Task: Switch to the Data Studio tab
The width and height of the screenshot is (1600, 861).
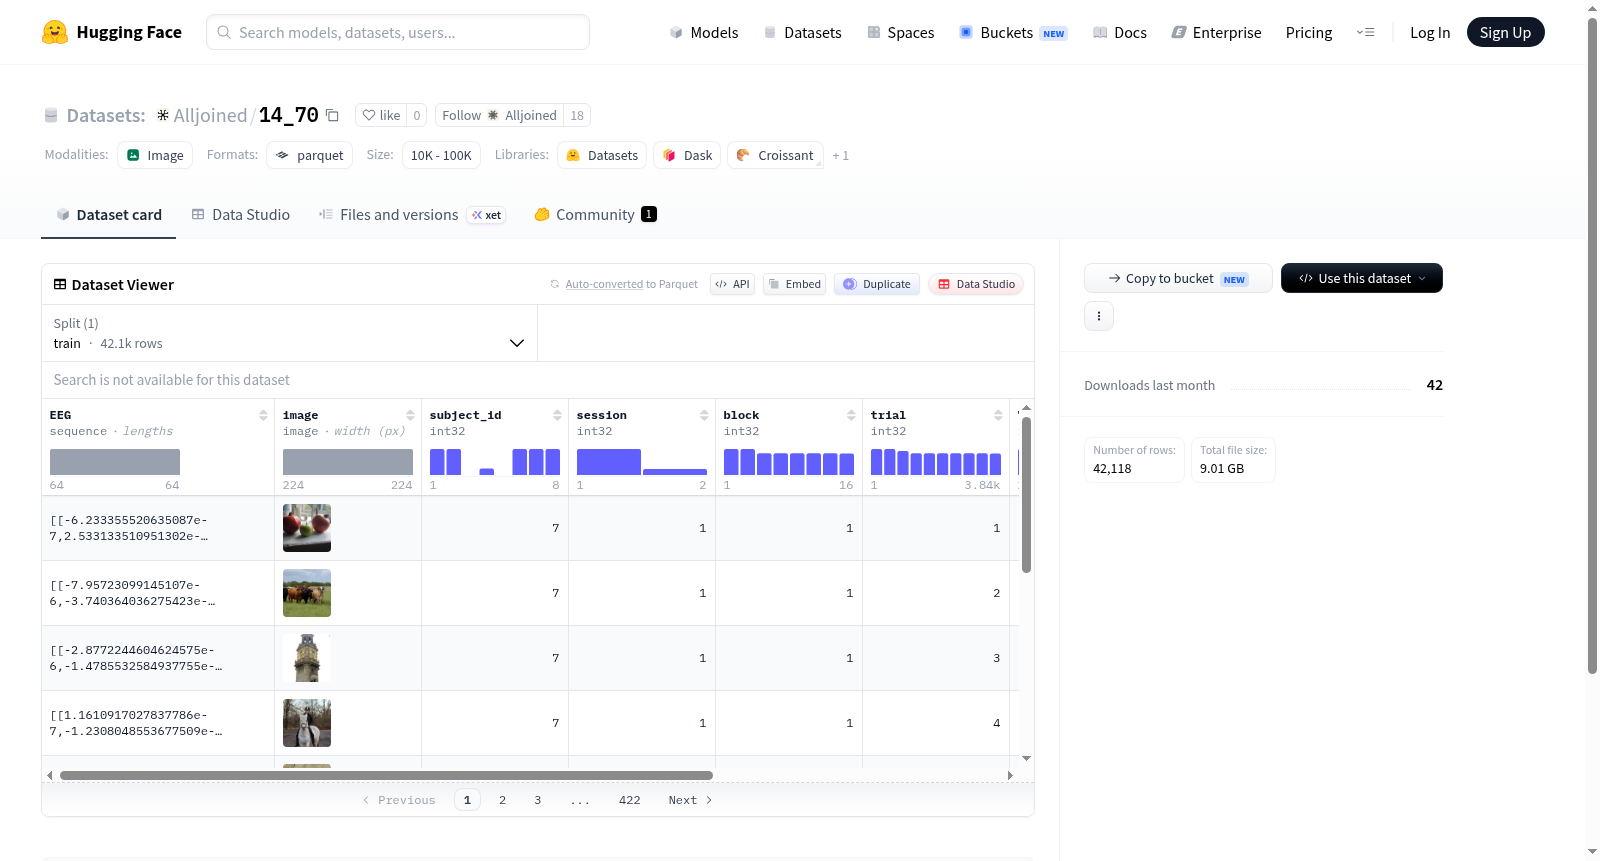Action: click(x=241, y=214)
